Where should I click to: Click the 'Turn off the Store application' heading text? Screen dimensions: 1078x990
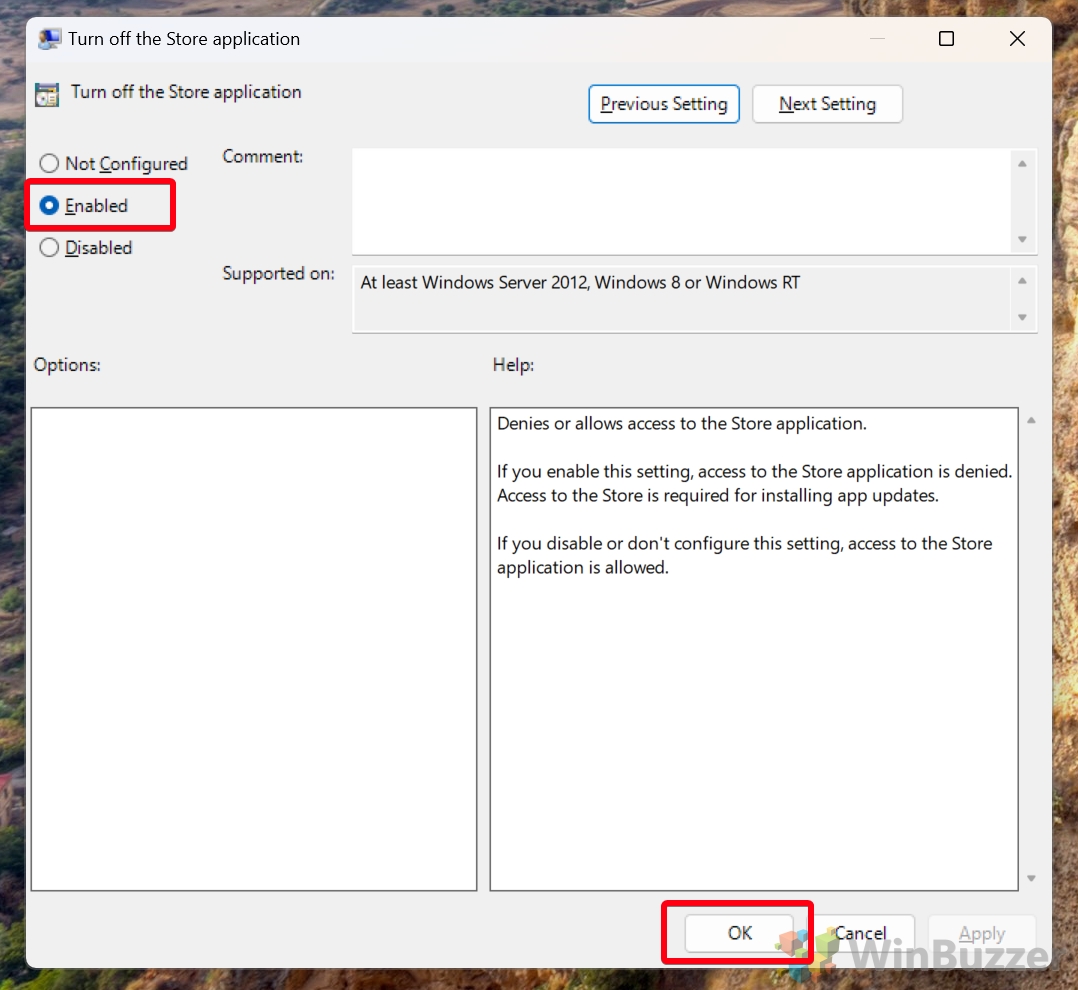tap(186, 92)
